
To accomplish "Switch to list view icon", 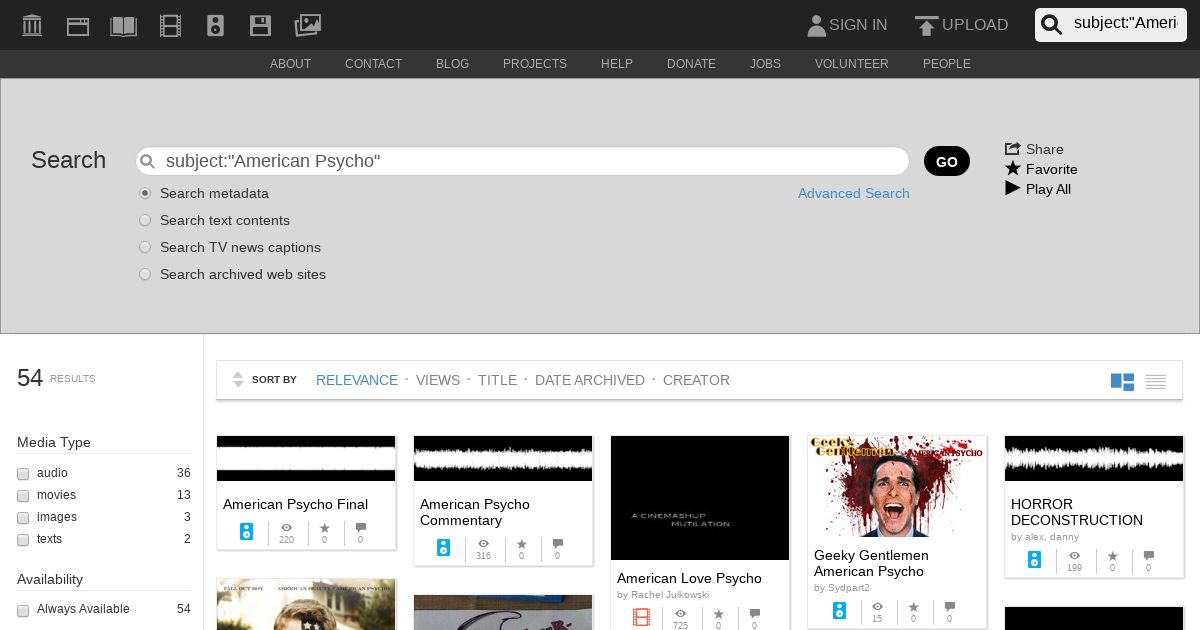I will [x=1156, y=382].
